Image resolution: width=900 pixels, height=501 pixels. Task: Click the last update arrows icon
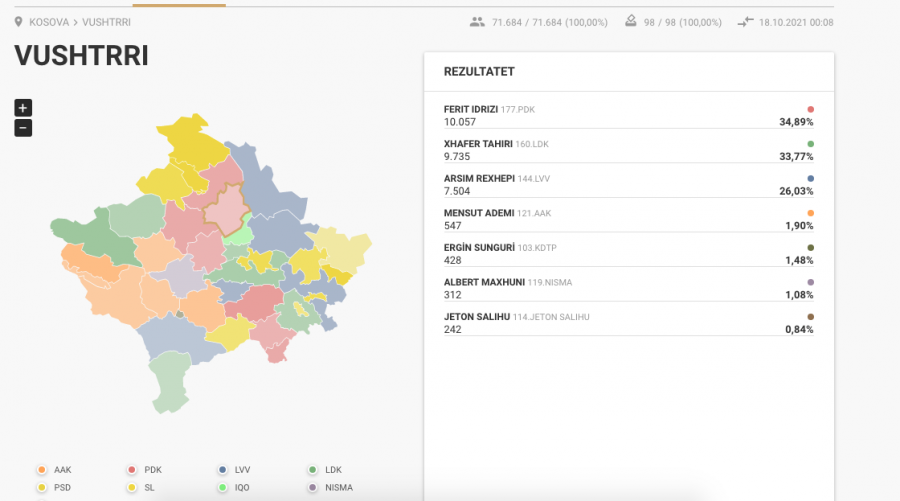(x=745, y=22)
